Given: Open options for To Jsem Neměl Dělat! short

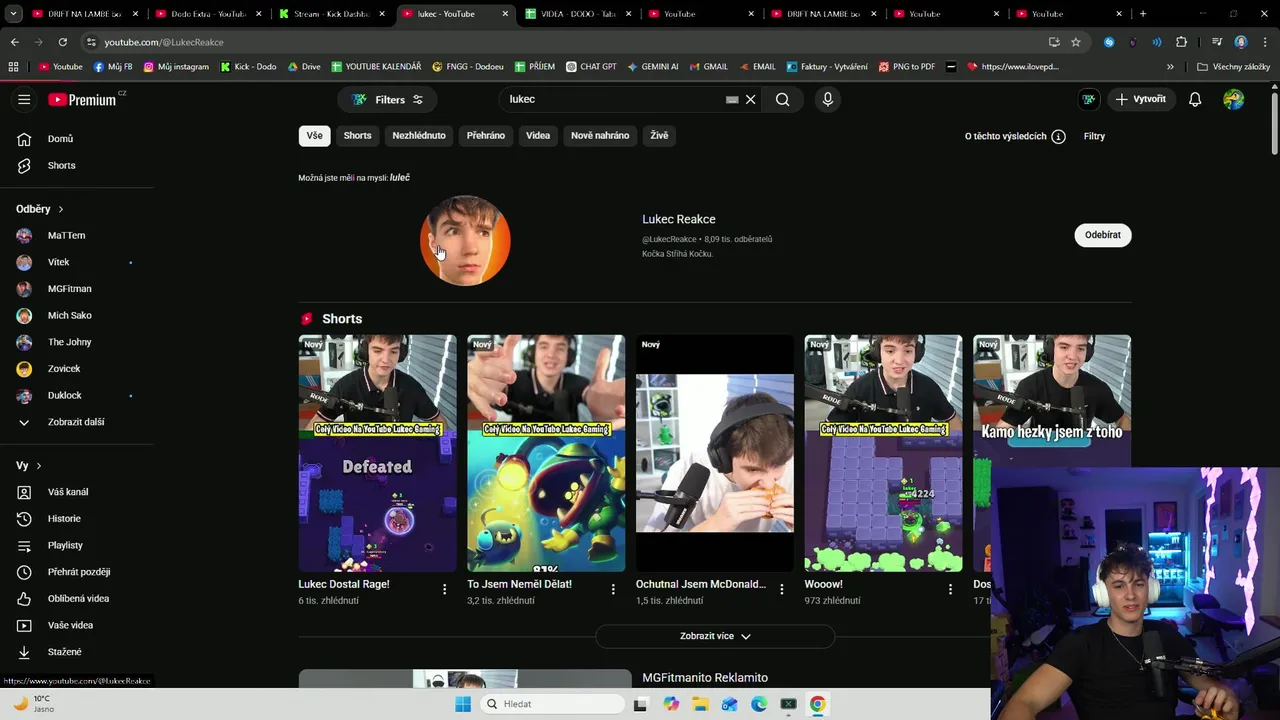Looking at the screenshot, I should [x=613, y=589].
